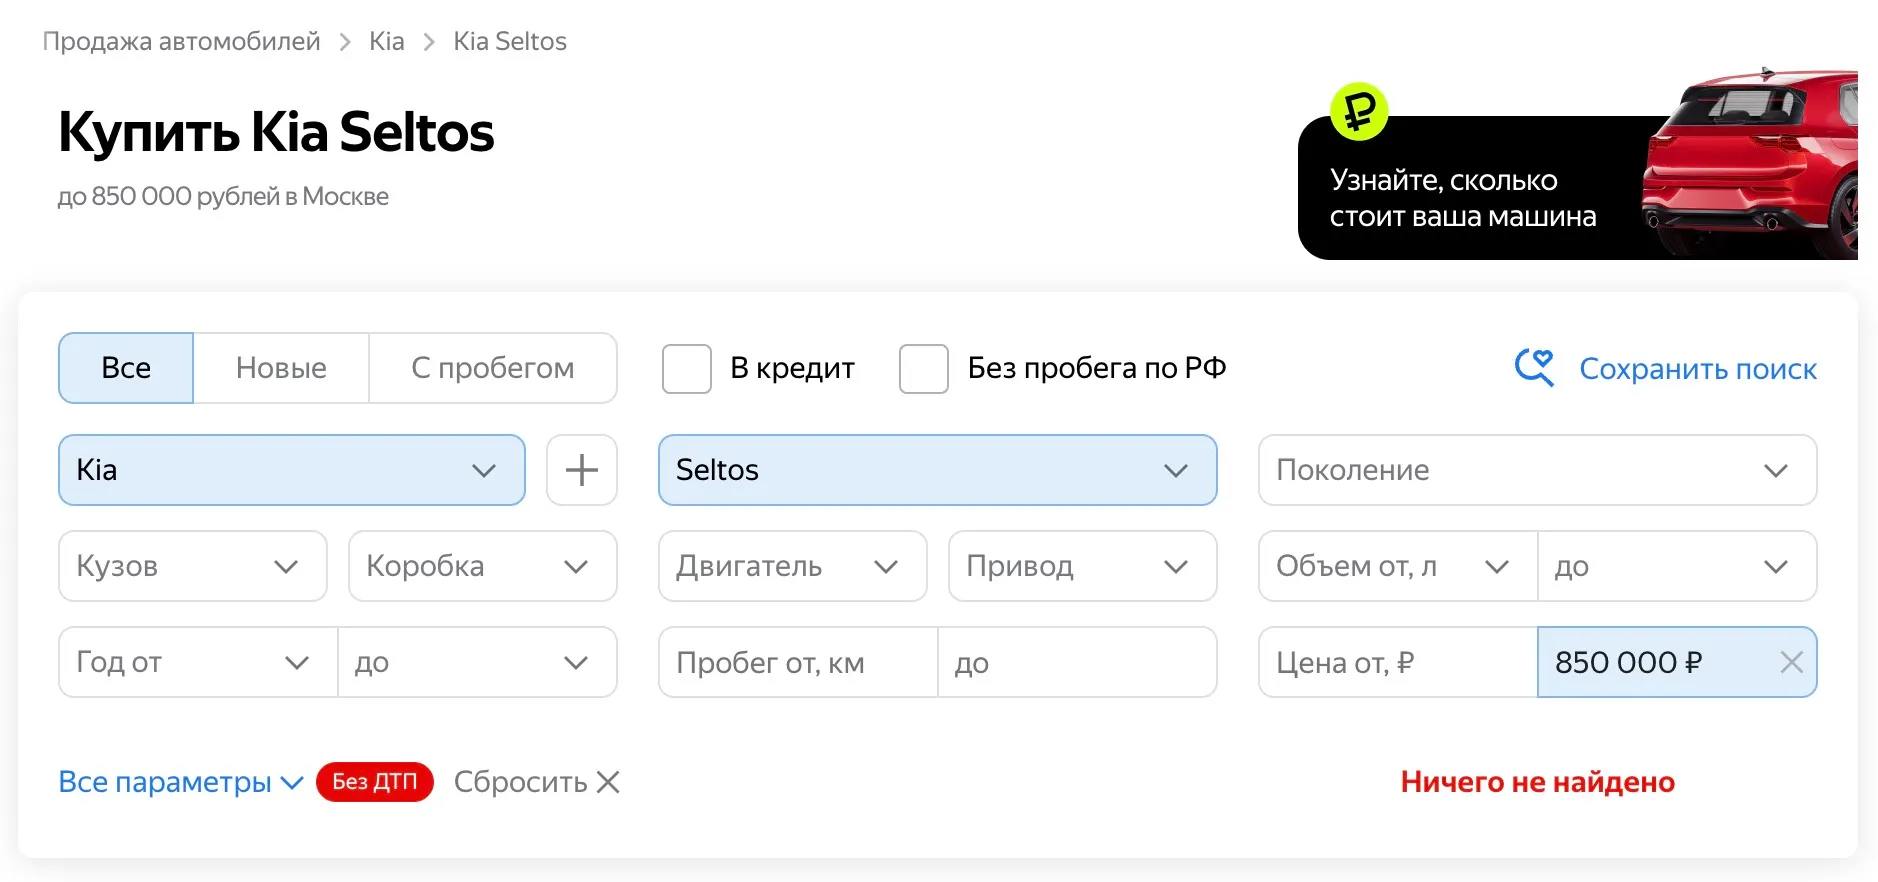Click the heart search icon beside Сохранить поиск
This screenshot has width=1878, height=882.
coord(1534,368)
